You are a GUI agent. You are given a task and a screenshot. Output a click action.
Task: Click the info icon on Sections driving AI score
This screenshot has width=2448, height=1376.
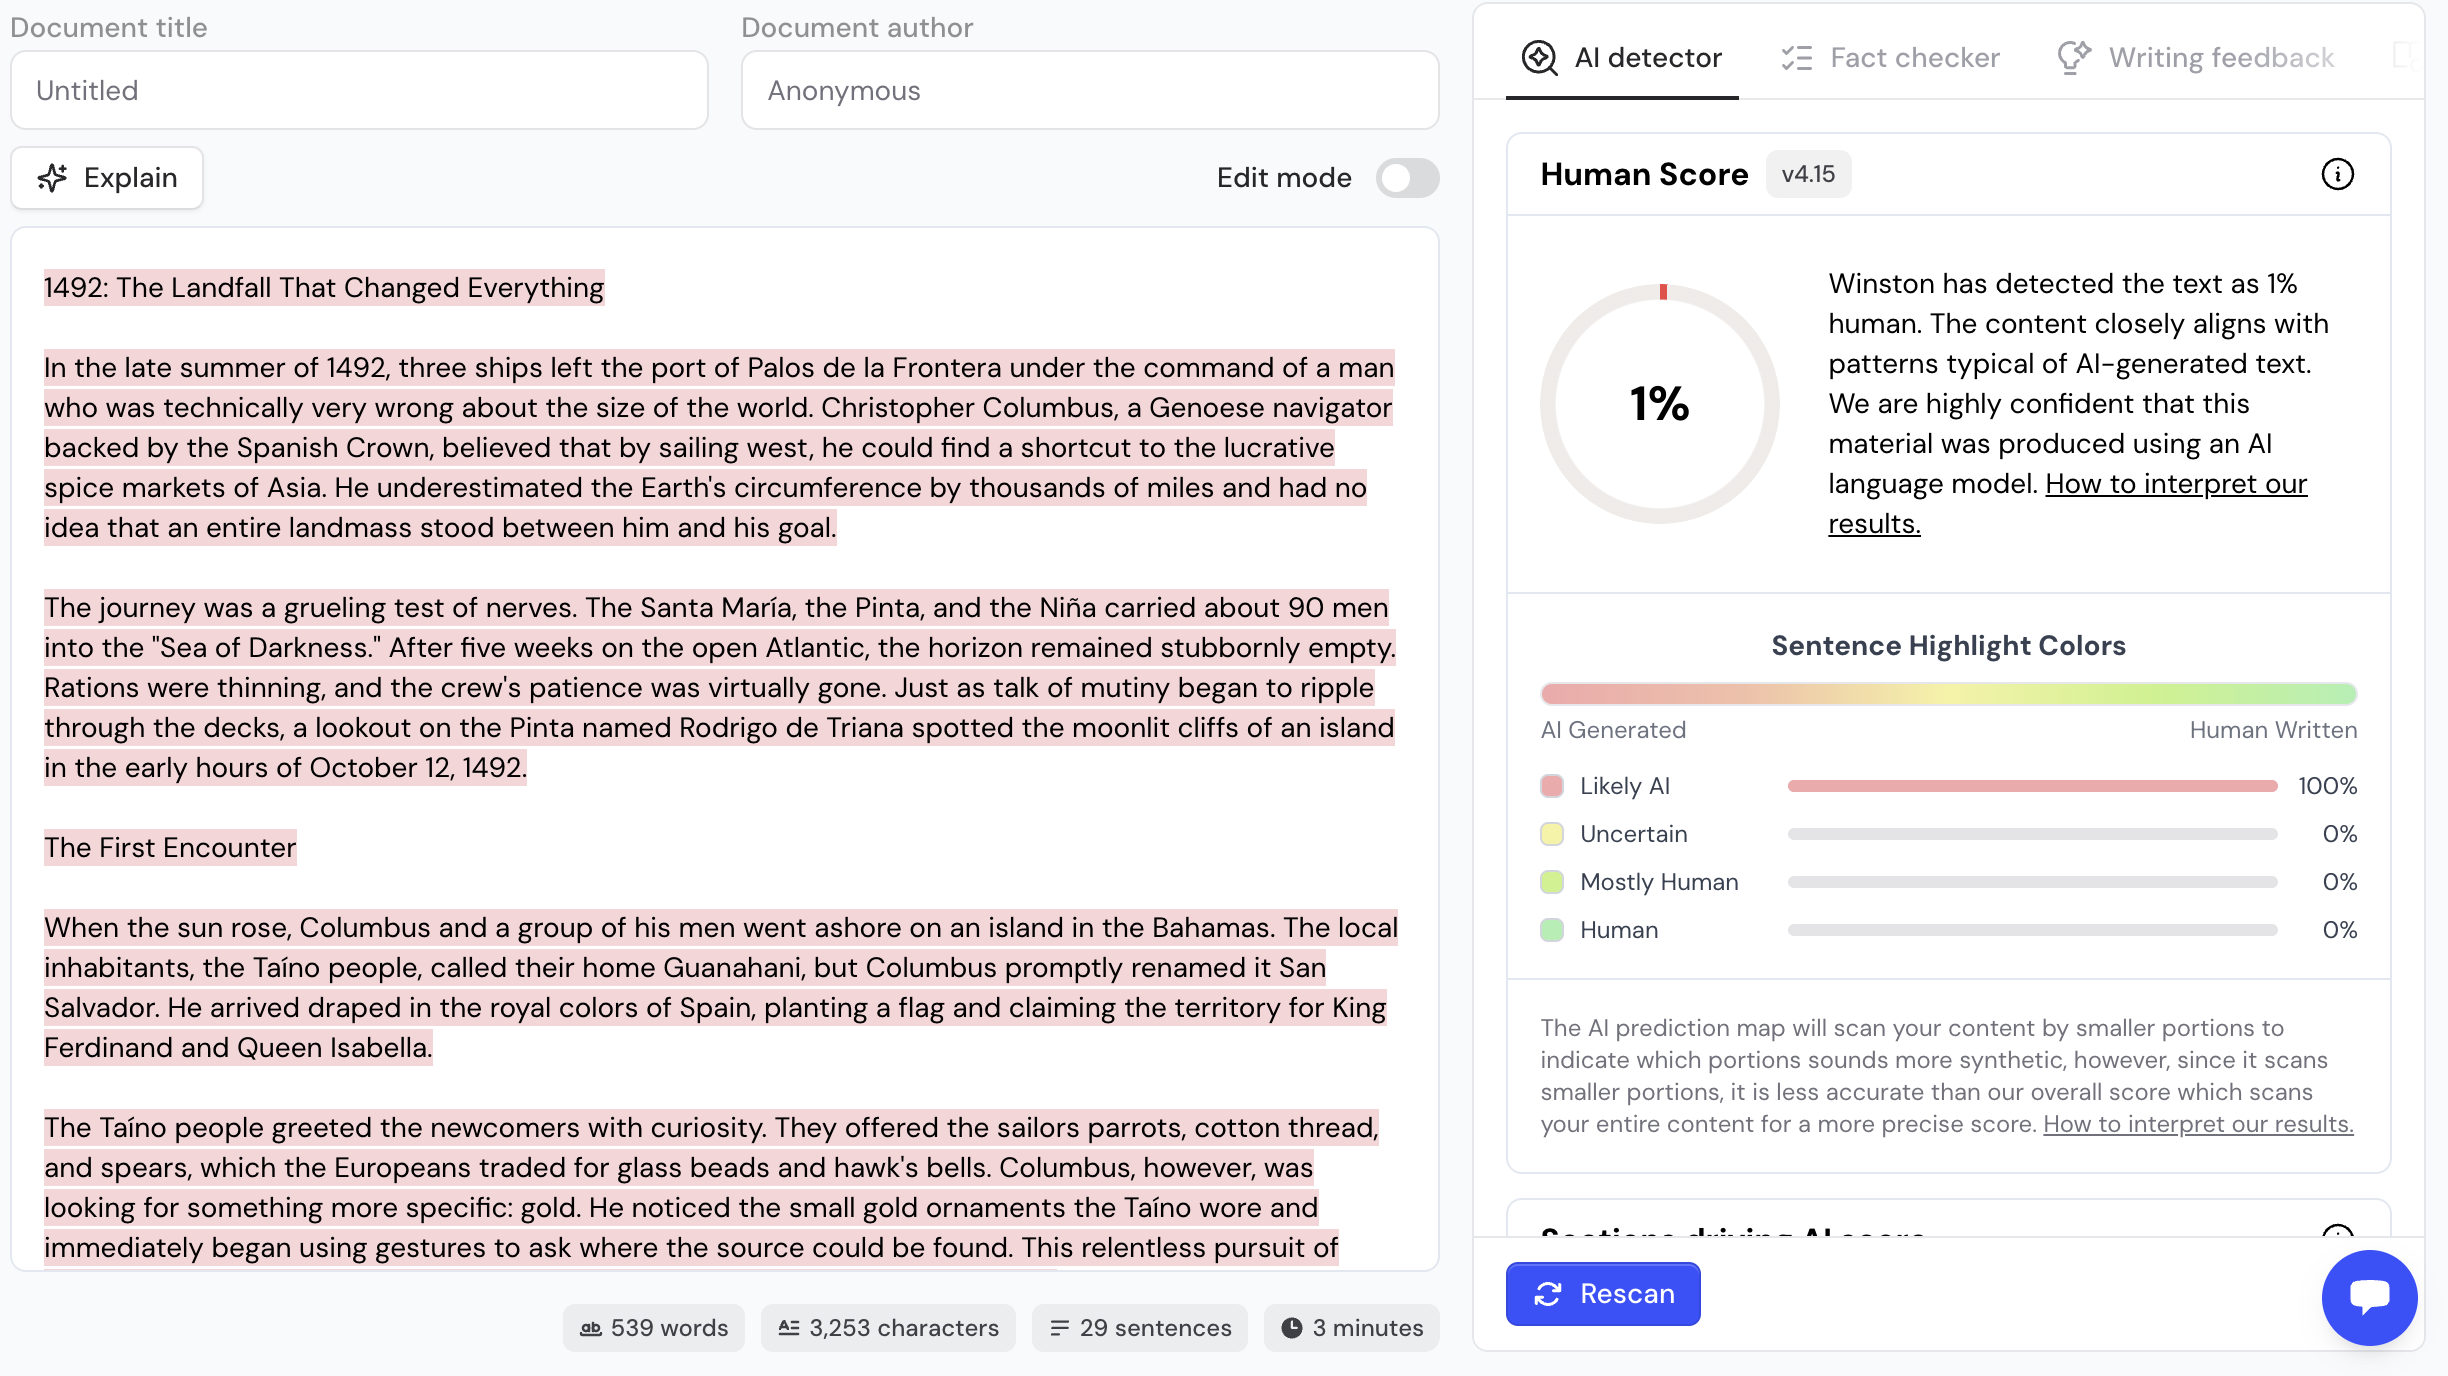[x=2337, y=1231]
